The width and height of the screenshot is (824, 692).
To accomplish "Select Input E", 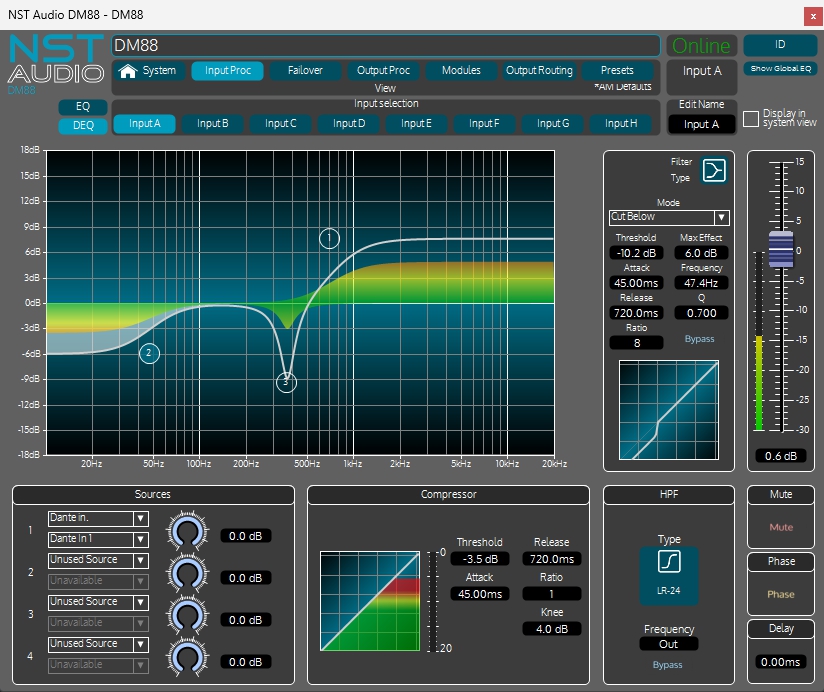I will click(416, 123).
